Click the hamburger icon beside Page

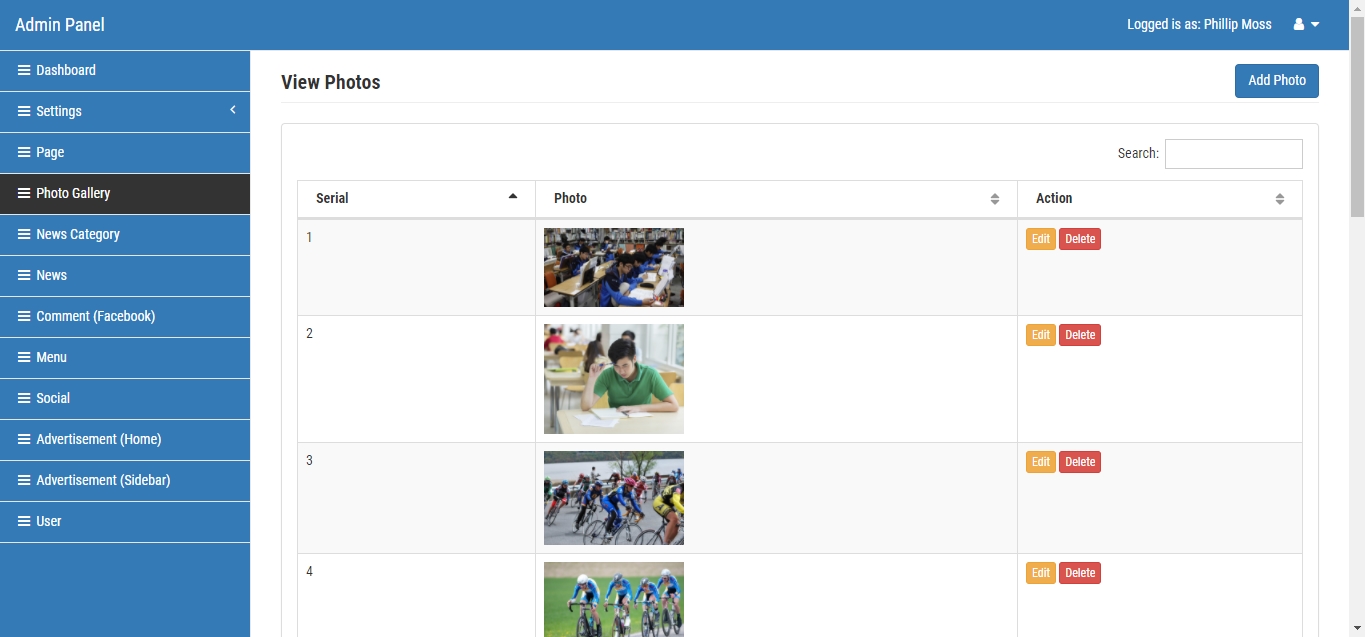(24, 152)
